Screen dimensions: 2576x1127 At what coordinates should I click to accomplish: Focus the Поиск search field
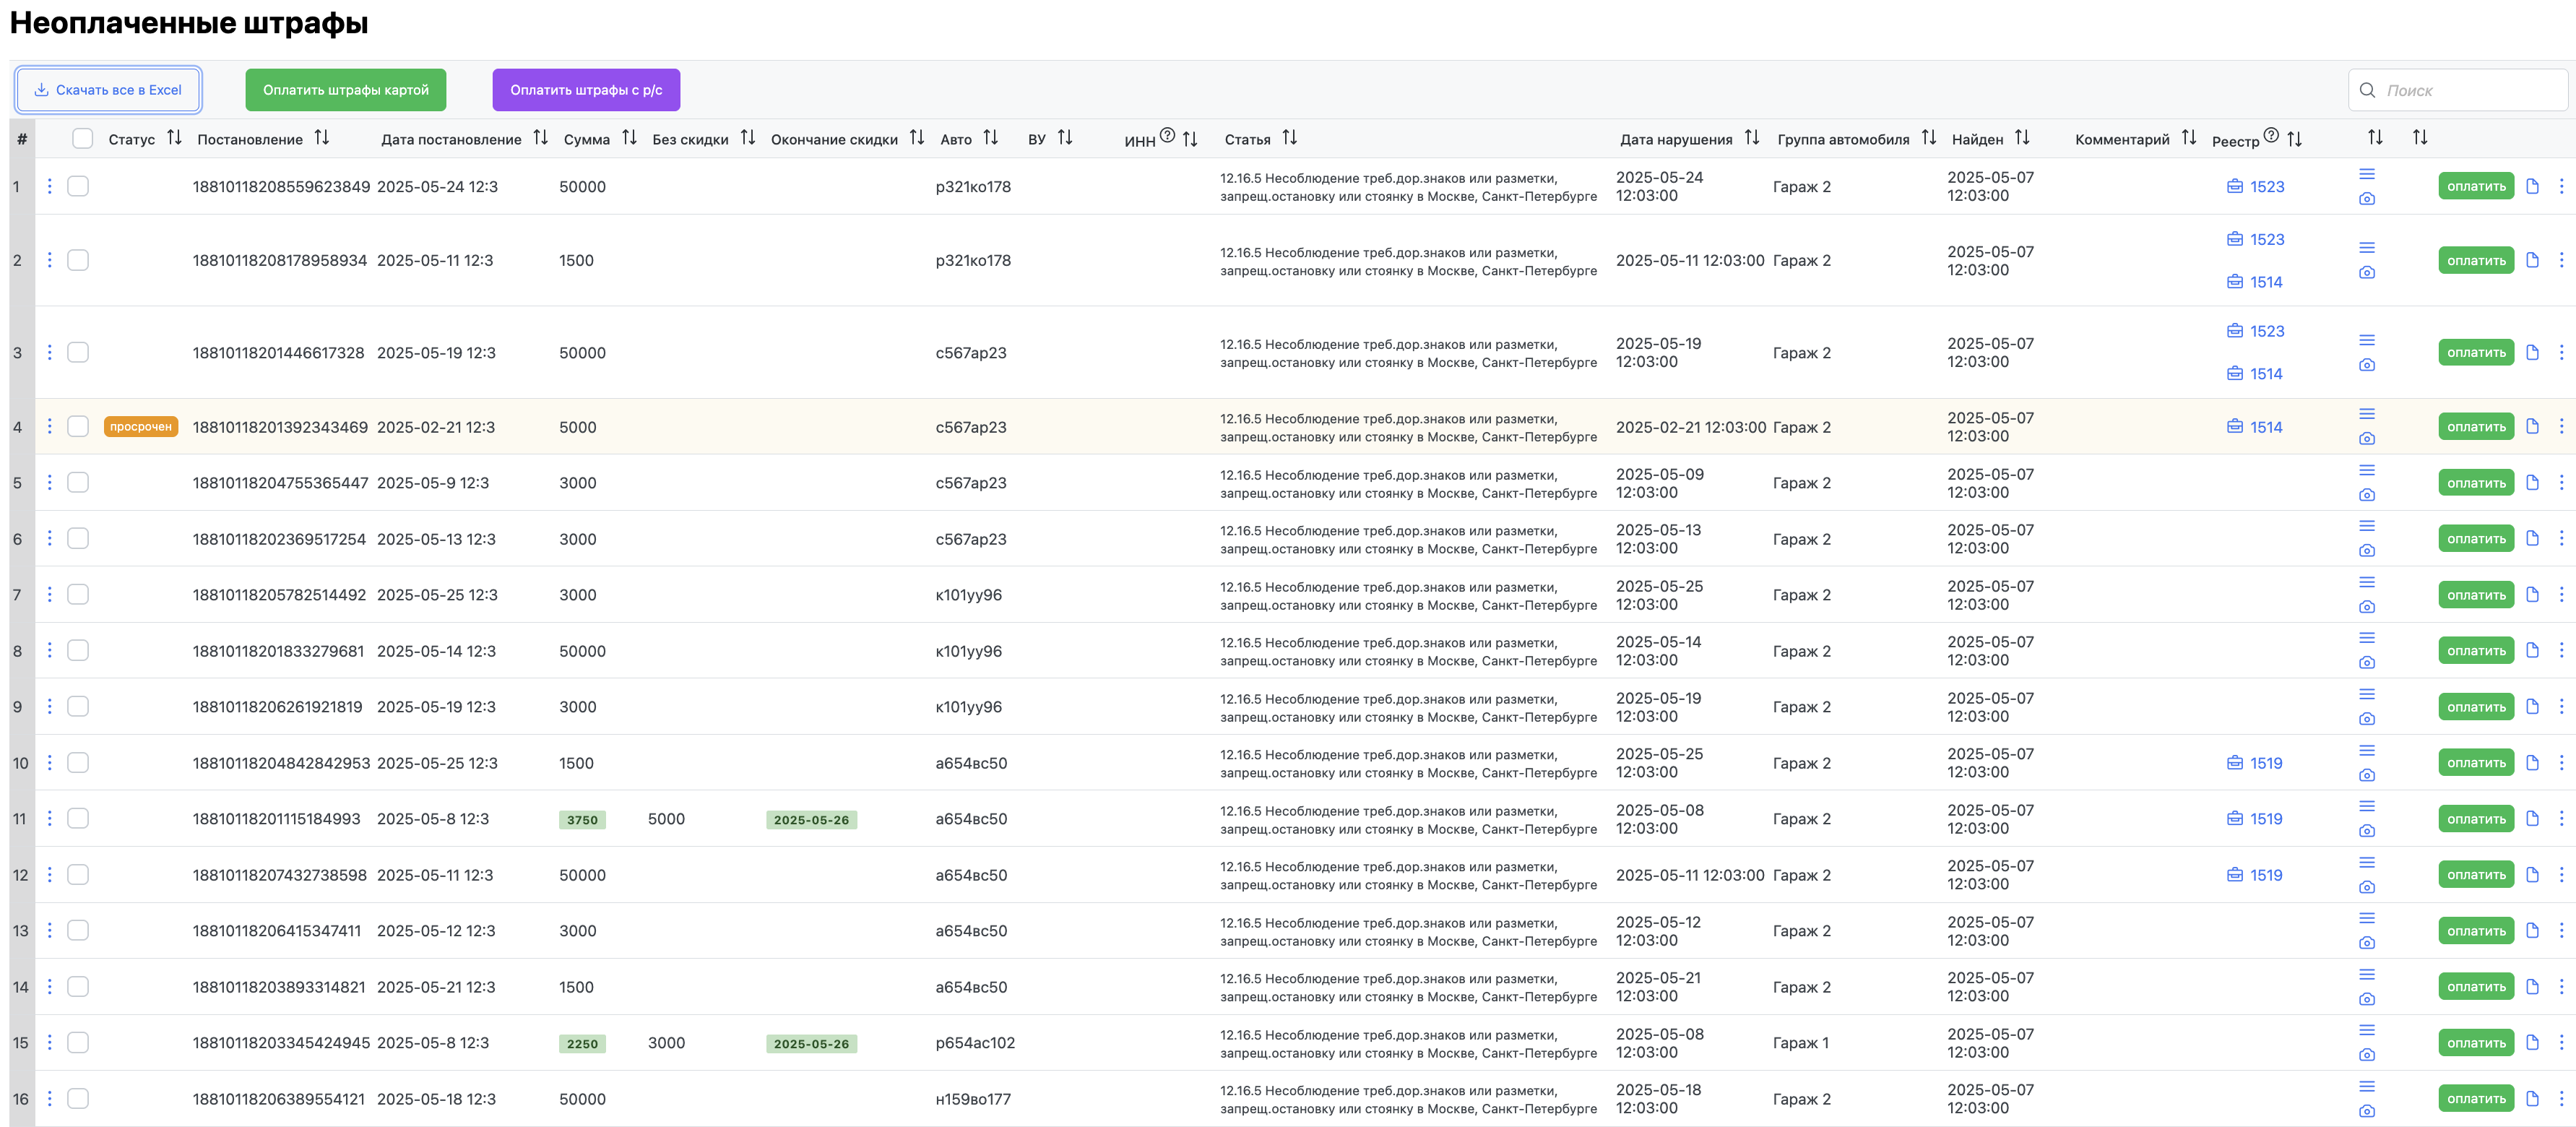[2458, 90]
